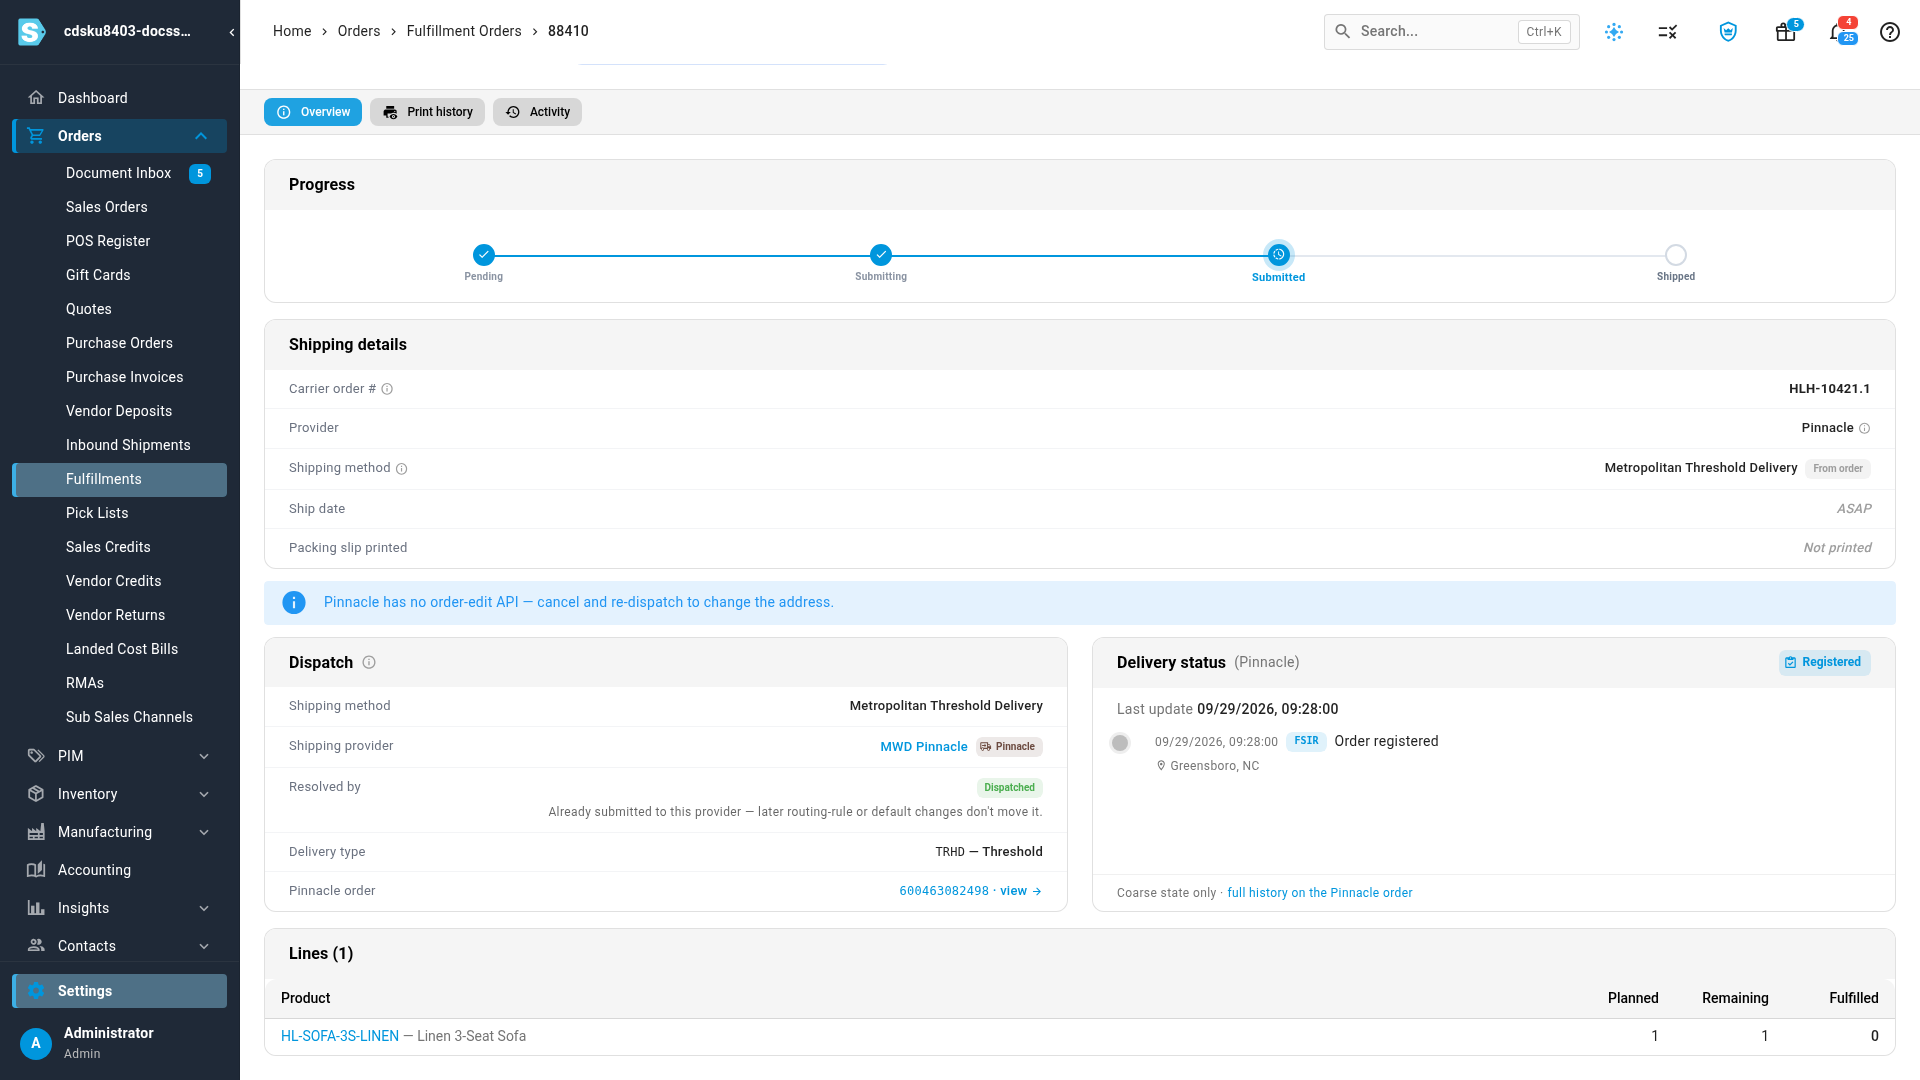Open the gift box icon in header
This screenshot has width=1920, height=1080.
[1786, 32]
